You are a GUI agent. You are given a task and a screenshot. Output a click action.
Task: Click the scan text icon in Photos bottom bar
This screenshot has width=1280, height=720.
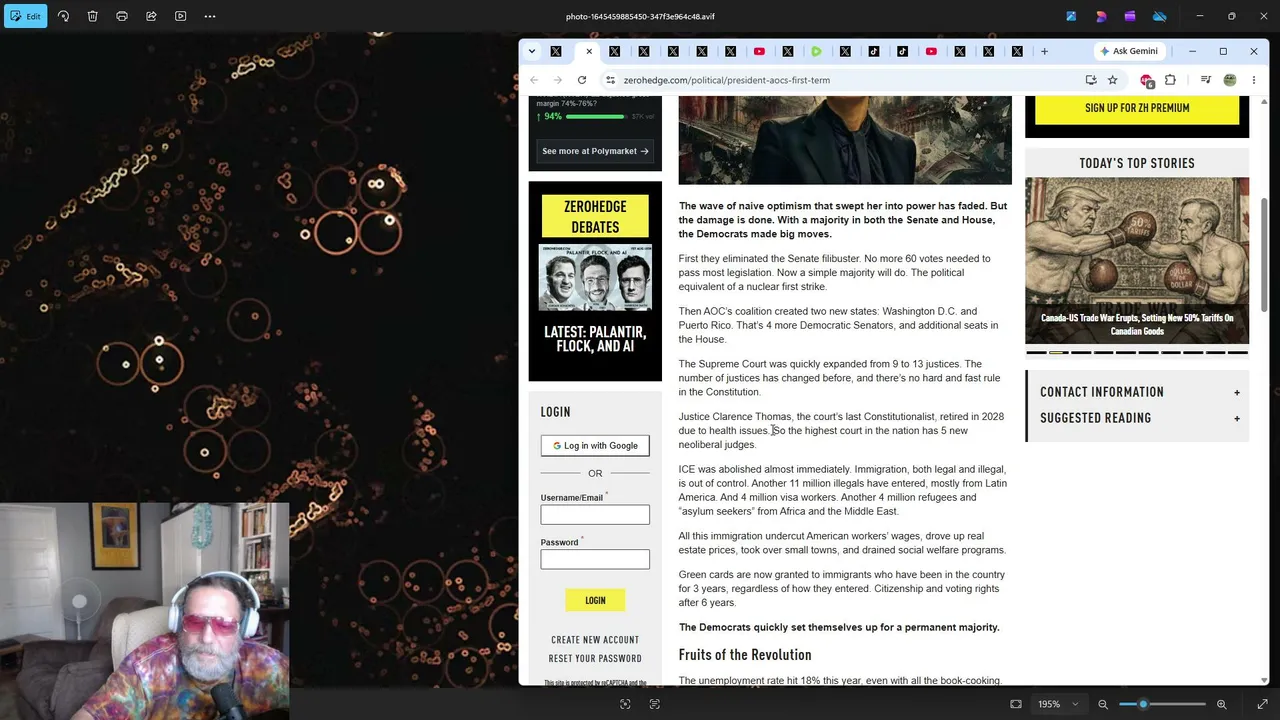tap(655, 704)
